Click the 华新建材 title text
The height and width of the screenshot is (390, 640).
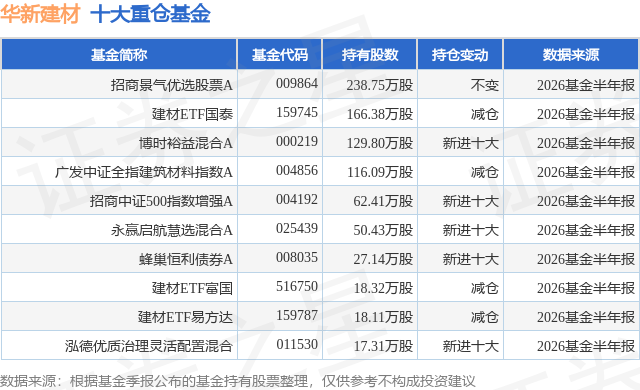point(40,14)
